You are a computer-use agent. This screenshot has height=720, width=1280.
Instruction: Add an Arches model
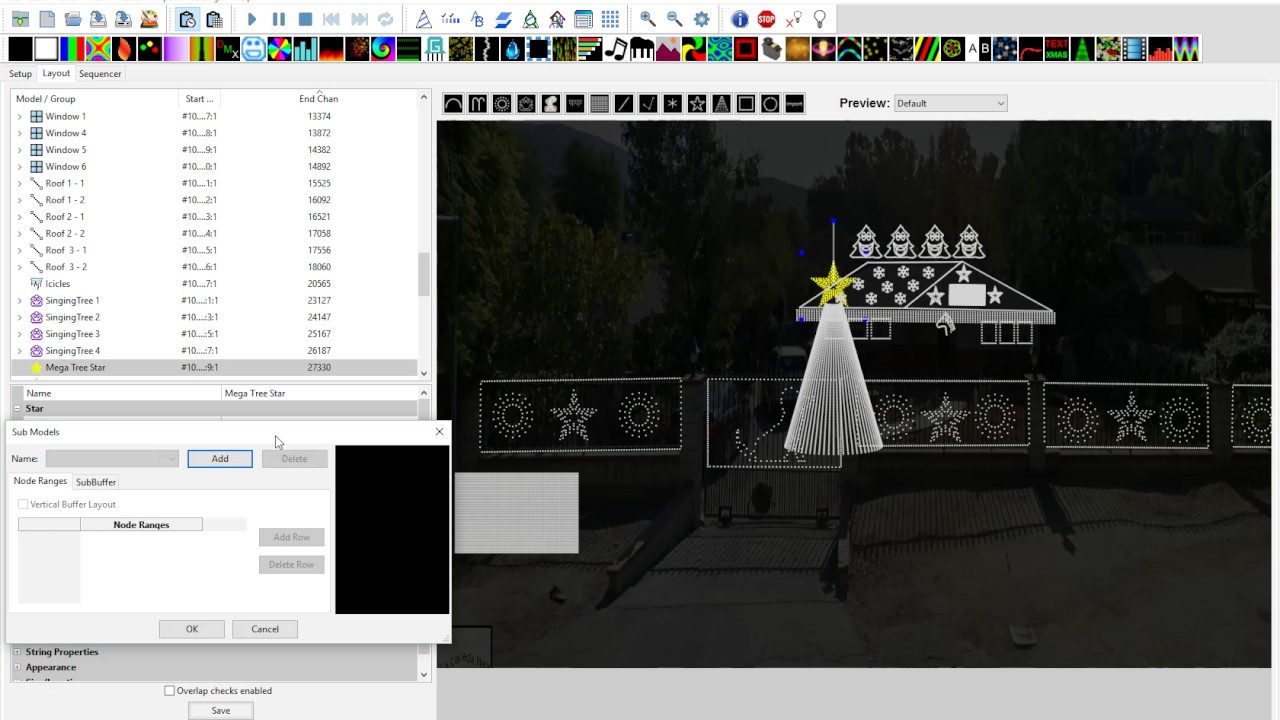click(453, 104)
